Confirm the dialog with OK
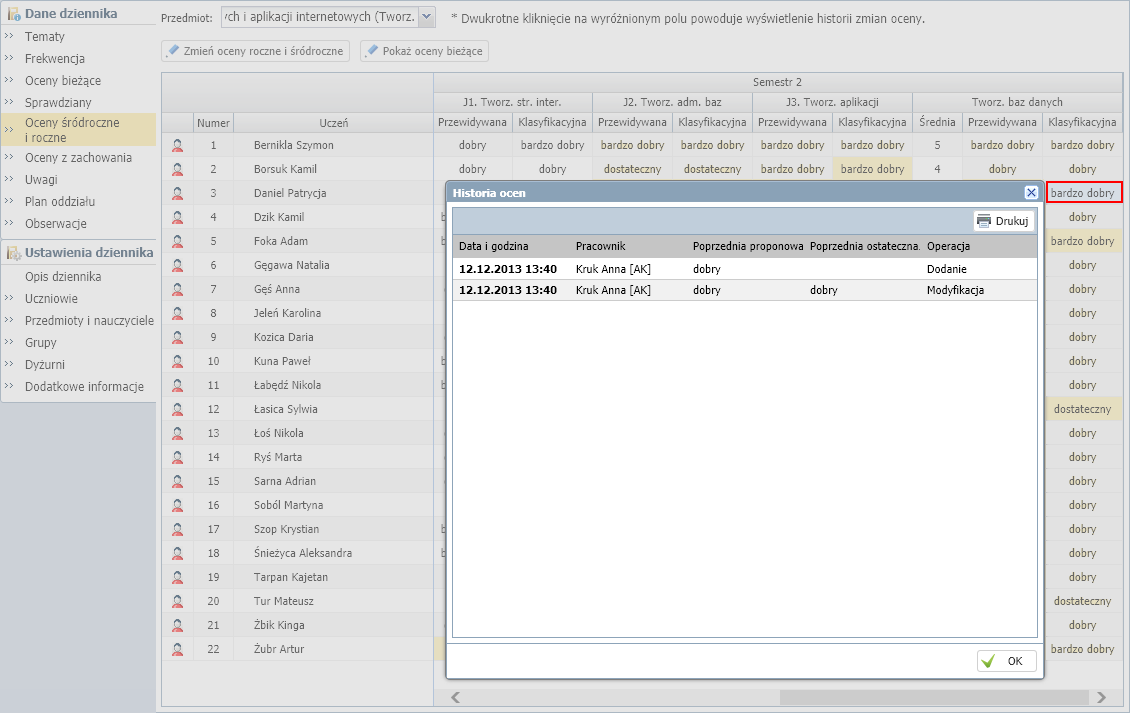 point(1007,661)
